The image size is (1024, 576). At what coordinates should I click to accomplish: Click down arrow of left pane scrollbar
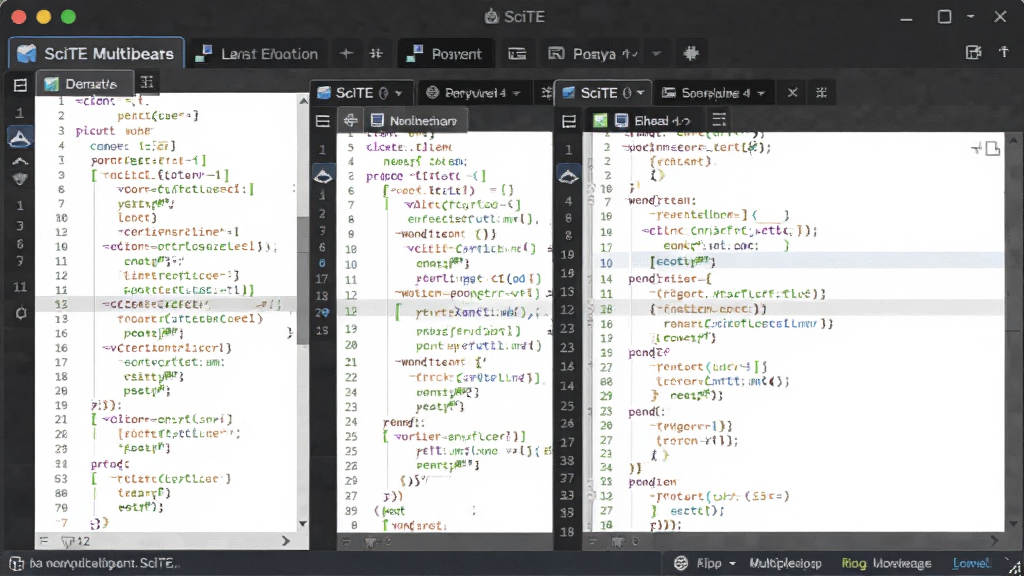pyautogui.click(x=302, y=524)
